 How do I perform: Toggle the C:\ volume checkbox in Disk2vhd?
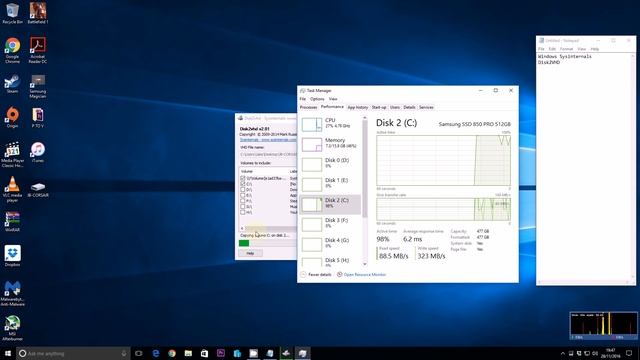(x=243, y=184)
